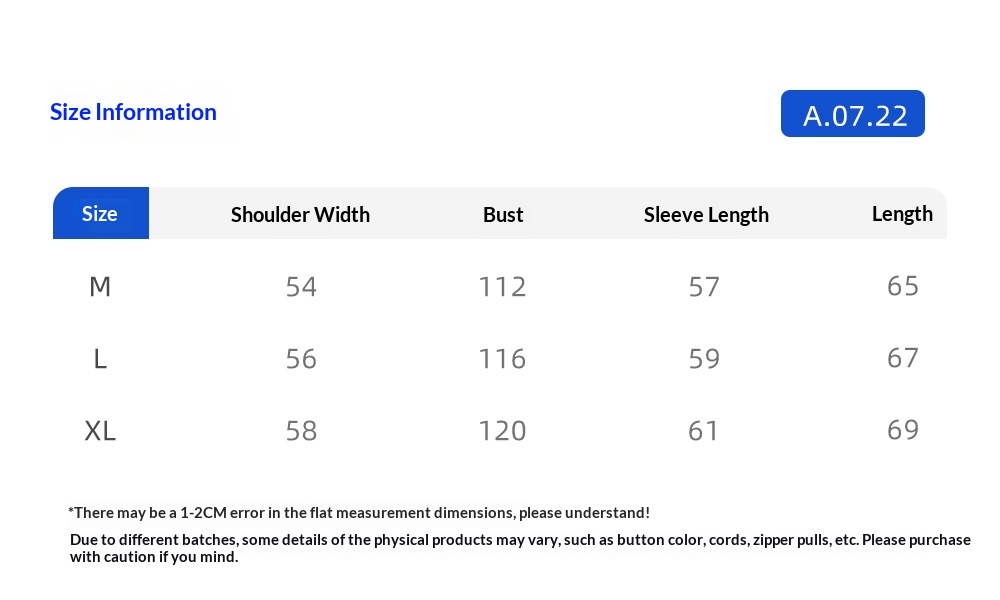The image size is (1000, 600).
Task: Select bust value 120
Action: coord(502,431)
